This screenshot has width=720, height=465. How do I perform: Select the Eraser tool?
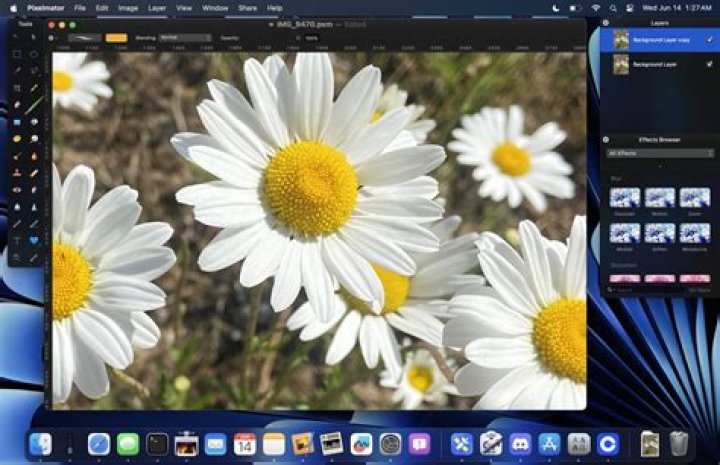pos(17,105)
